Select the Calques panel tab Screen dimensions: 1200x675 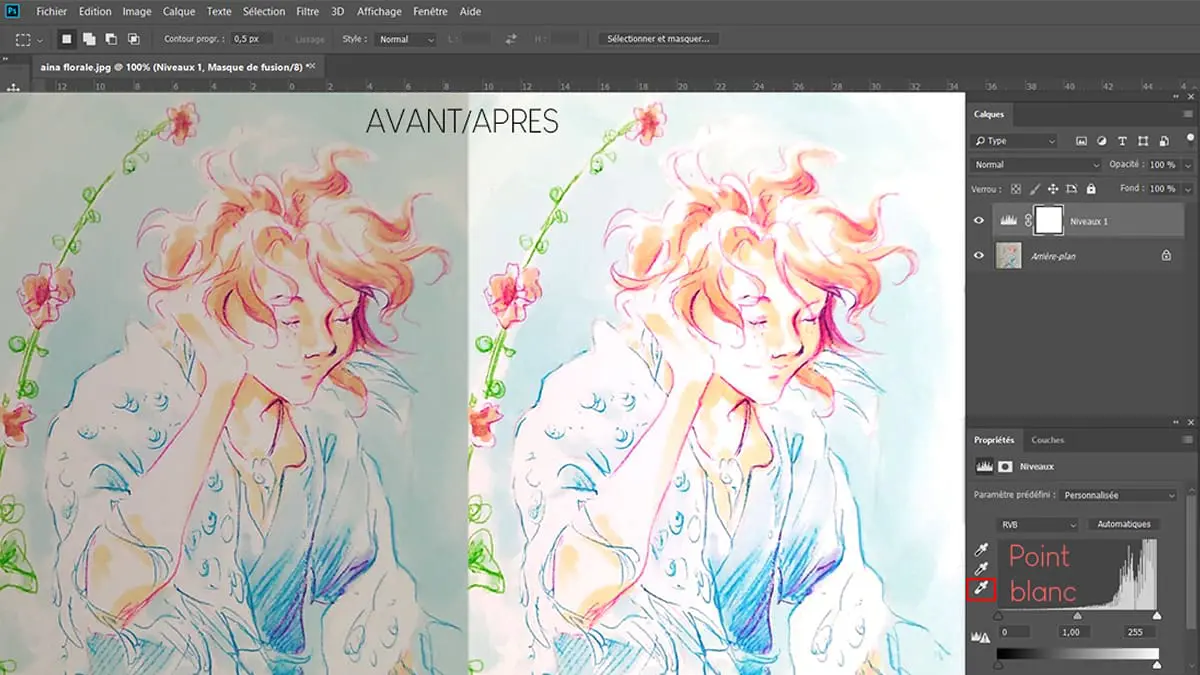[x=989, y=114]
